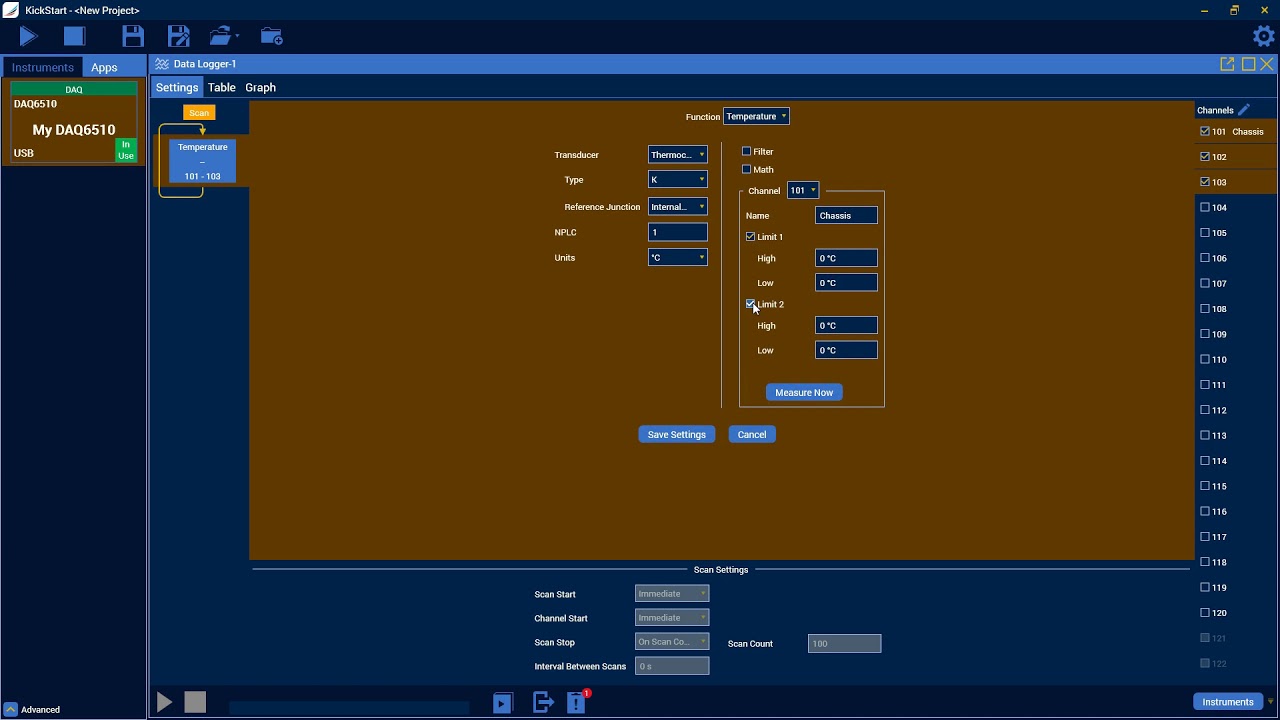Uncheck channel 102 checkbox
Viewport: 1280px width, 720px height.
(x=1205, y=156)
